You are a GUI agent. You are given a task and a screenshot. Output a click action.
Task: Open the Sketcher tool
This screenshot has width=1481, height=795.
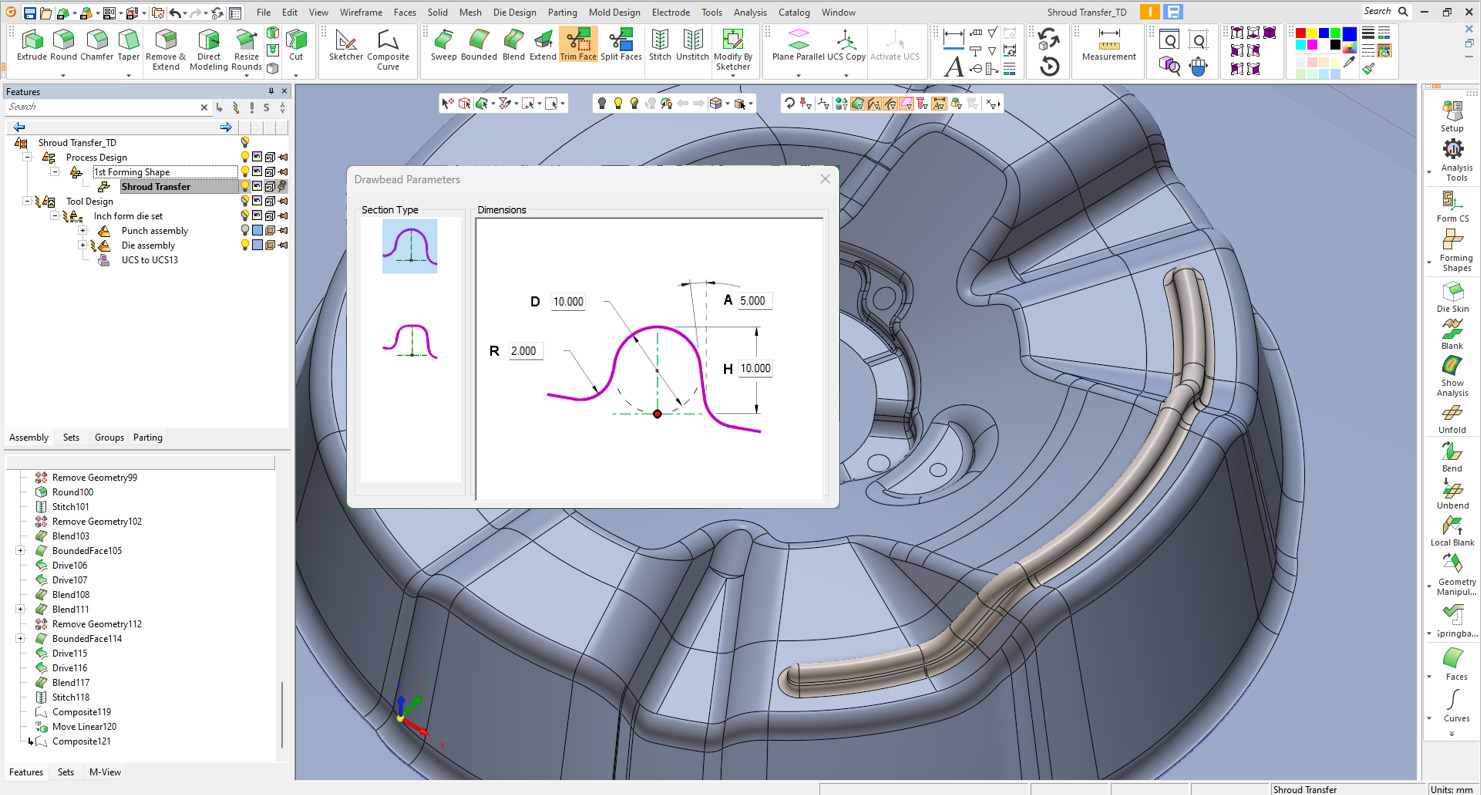click(346, 46)
